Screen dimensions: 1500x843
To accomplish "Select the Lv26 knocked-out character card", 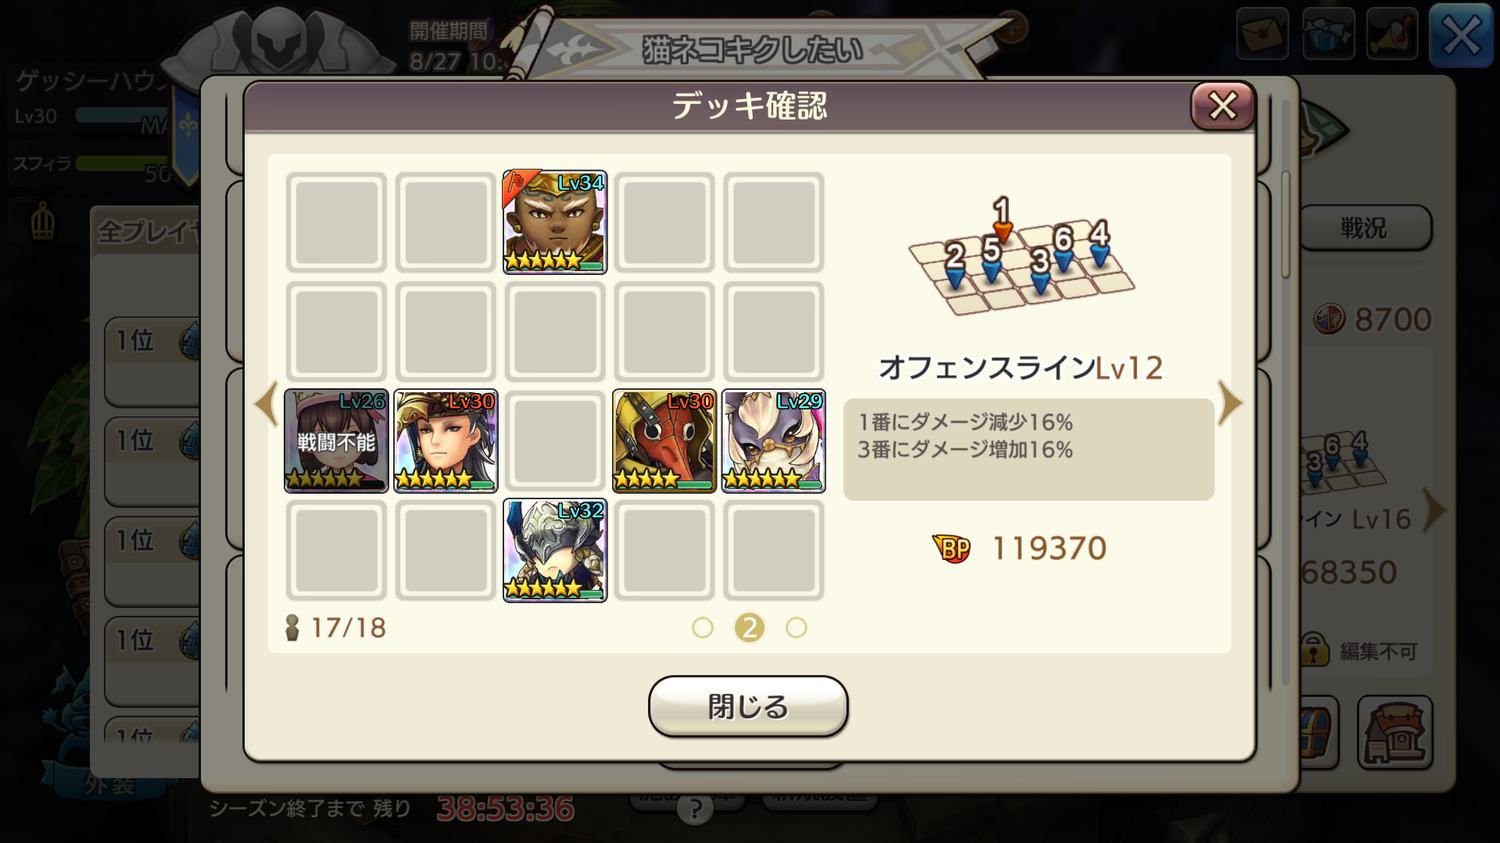I will click(336, 441).
